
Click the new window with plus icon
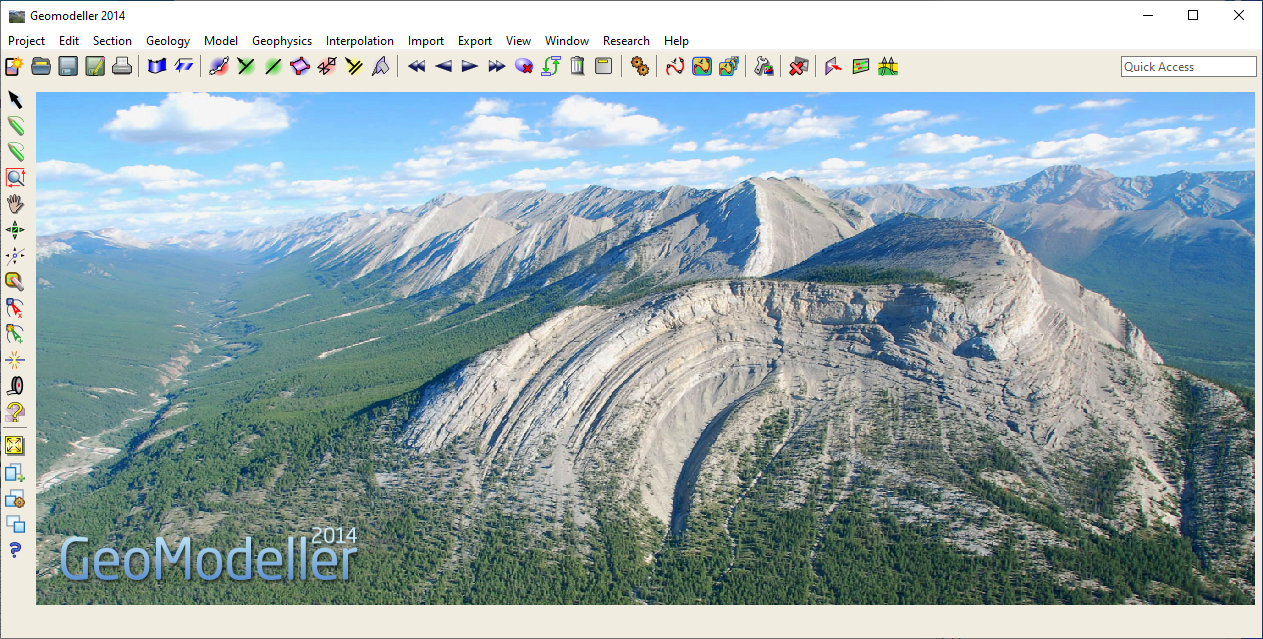point(16,472)
